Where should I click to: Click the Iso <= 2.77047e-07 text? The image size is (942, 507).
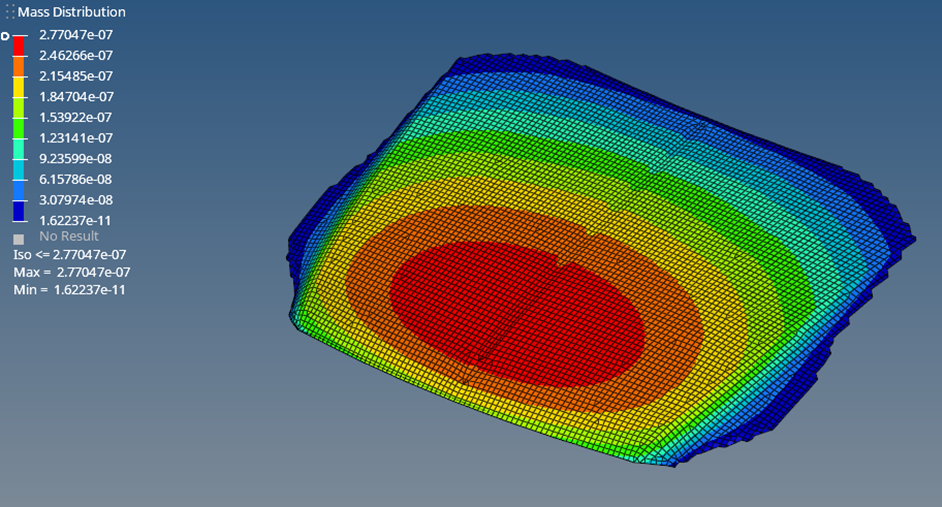70,254
